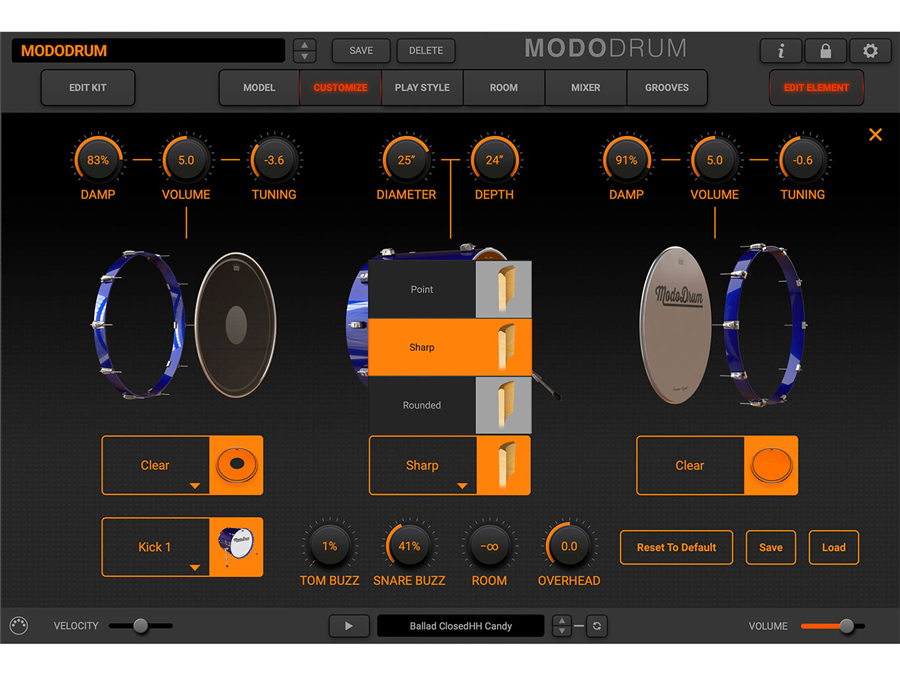Click the Kick 1 drum thumbnail
Image resolution: width=900 pixels, height=675 pixels.
click(x=236, y=547)
